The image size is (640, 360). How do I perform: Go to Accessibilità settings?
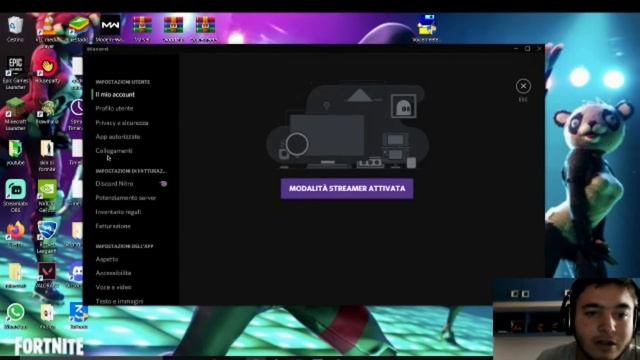(x=113, y=273)
